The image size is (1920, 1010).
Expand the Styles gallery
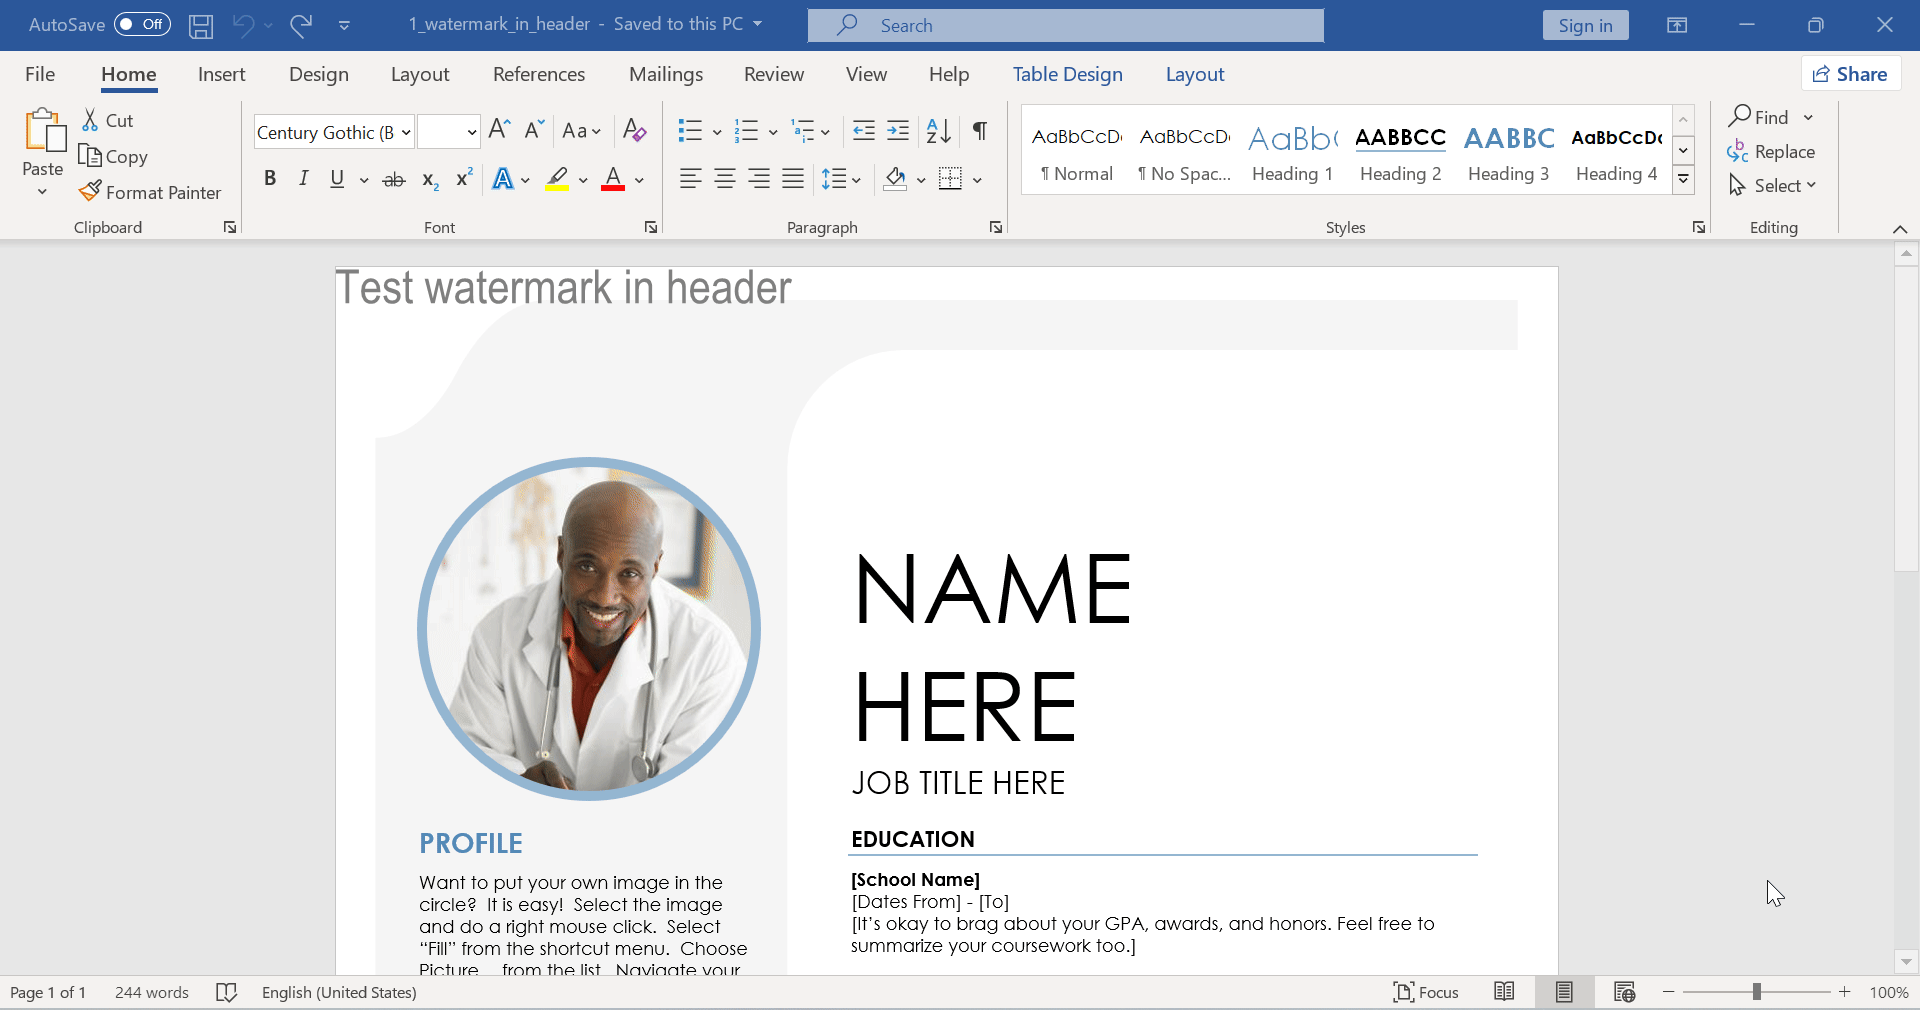(x=1683, y=180)
